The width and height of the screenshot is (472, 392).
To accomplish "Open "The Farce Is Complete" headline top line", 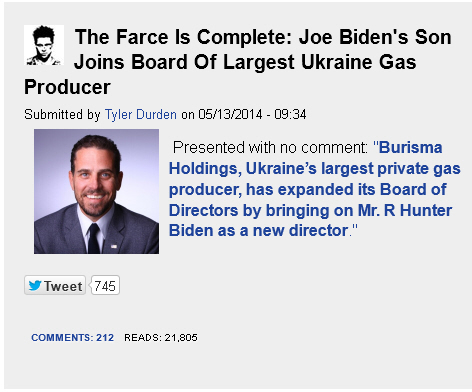I will [263, 37].
